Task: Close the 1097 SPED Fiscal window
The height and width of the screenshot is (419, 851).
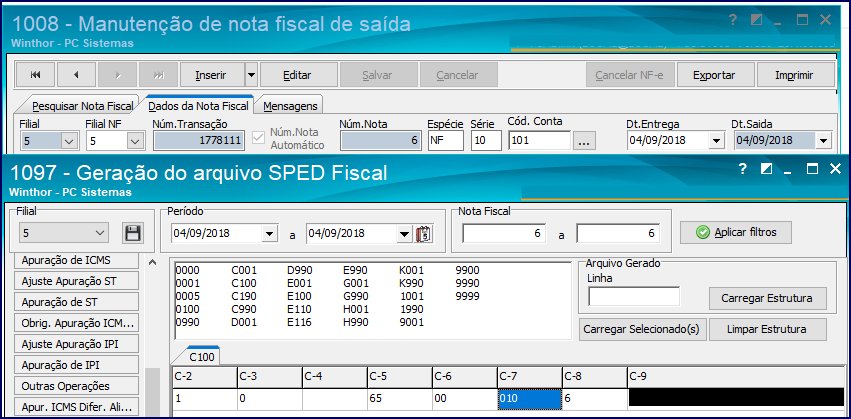Action: pos(835,169)
